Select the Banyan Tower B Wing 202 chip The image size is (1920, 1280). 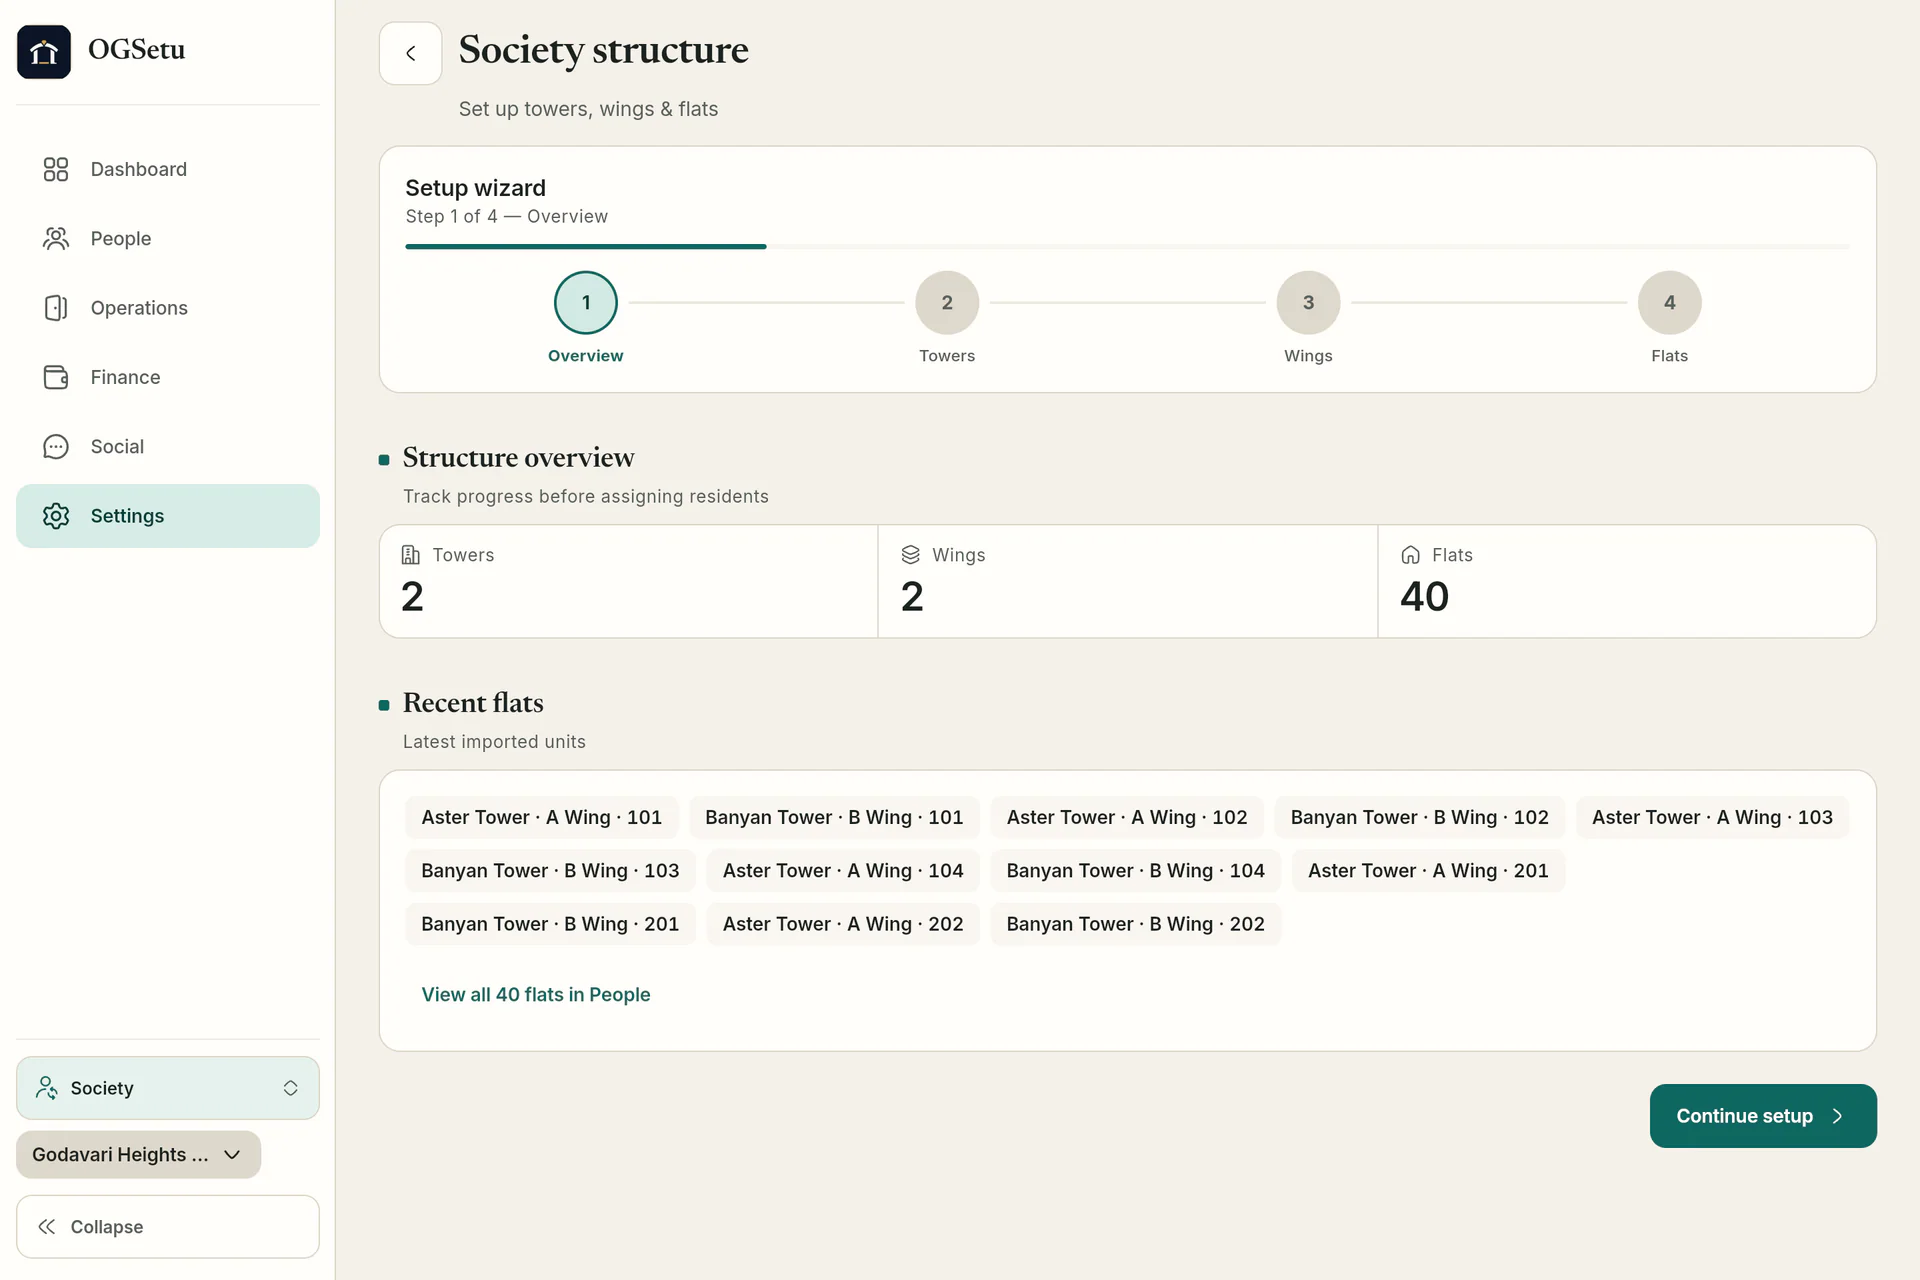pos(1136,924)
